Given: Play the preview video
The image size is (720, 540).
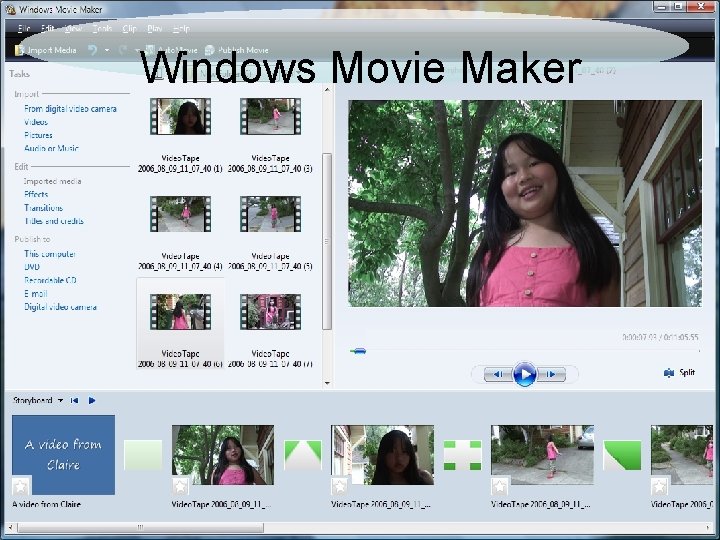Looking at the screenshot, I should click(524, 374).
